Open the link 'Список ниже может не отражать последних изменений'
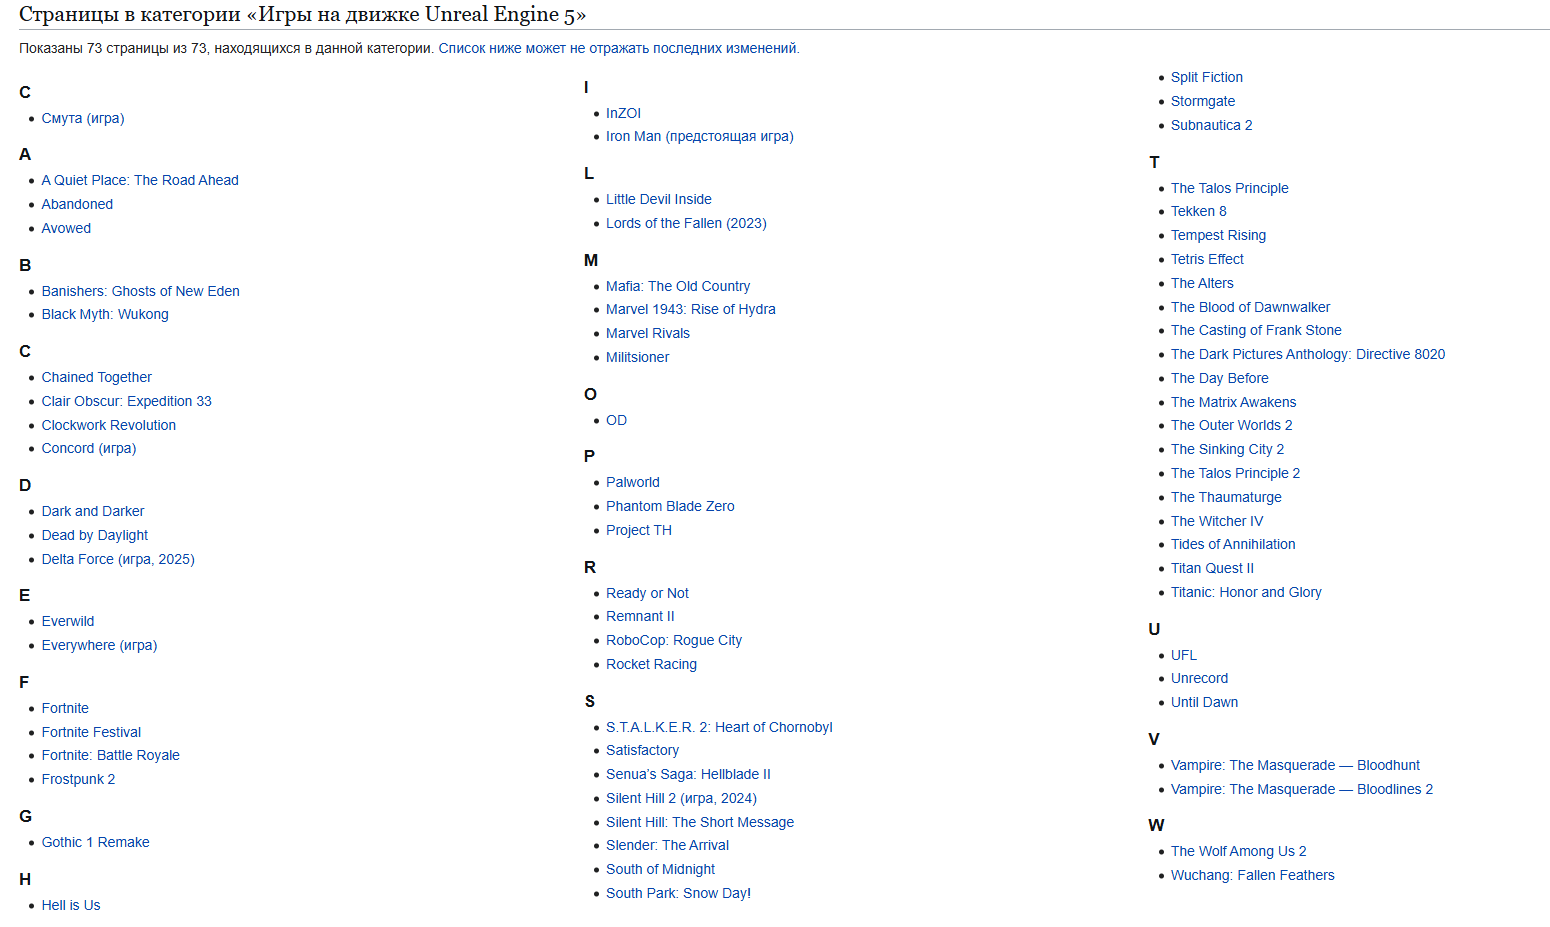Screen dimensions: 1550x927 click(618, 48)
